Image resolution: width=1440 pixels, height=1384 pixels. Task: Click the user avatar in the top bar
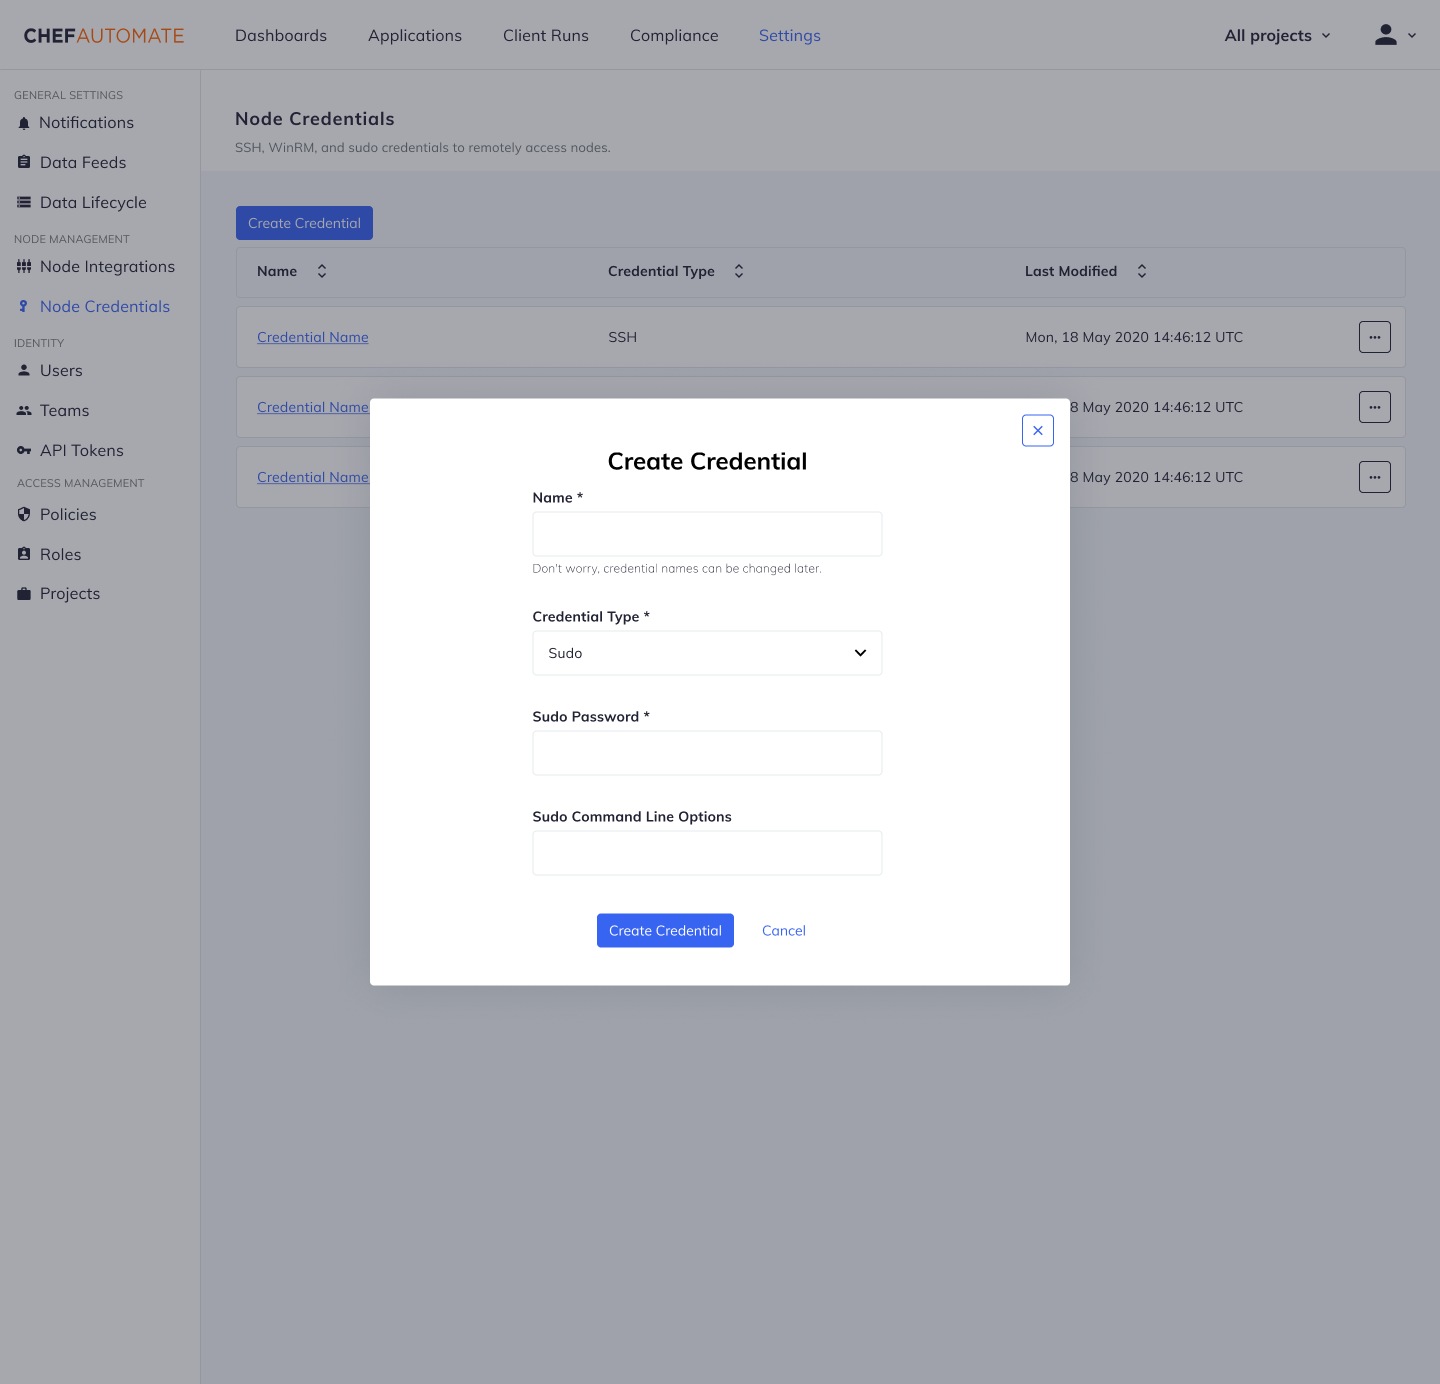click(1386, 34)
